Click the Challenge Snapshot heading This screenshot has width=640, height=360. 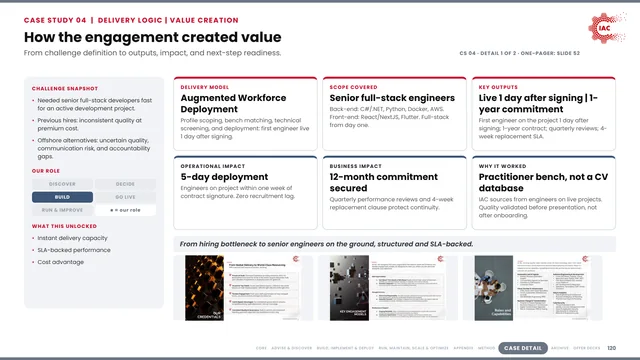(x=65, y=89)
